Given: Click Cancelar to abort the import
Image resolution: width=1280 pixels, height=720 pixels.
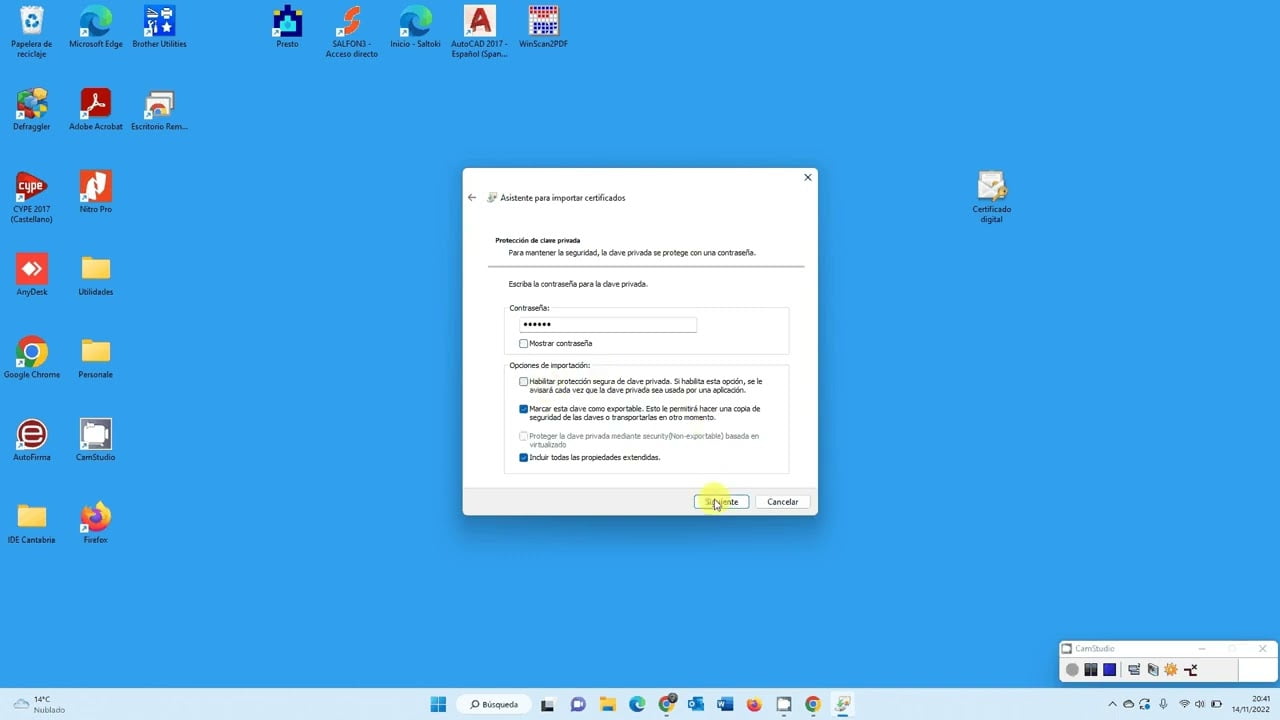Looking at the screenshot, I should coord(782,501).
